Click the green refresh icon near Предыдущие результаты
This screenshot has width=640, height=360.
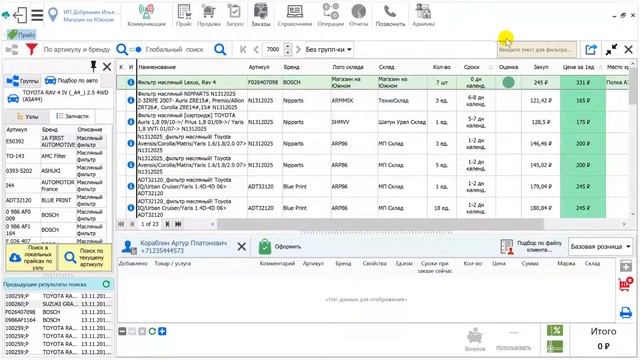[107, 284]
